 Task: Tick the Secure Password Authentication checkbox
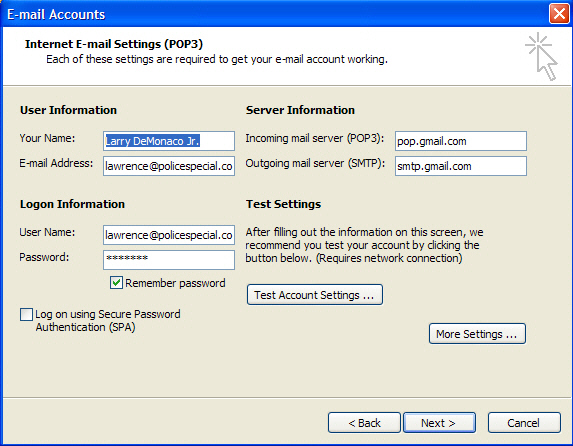(x=26, y=314)
